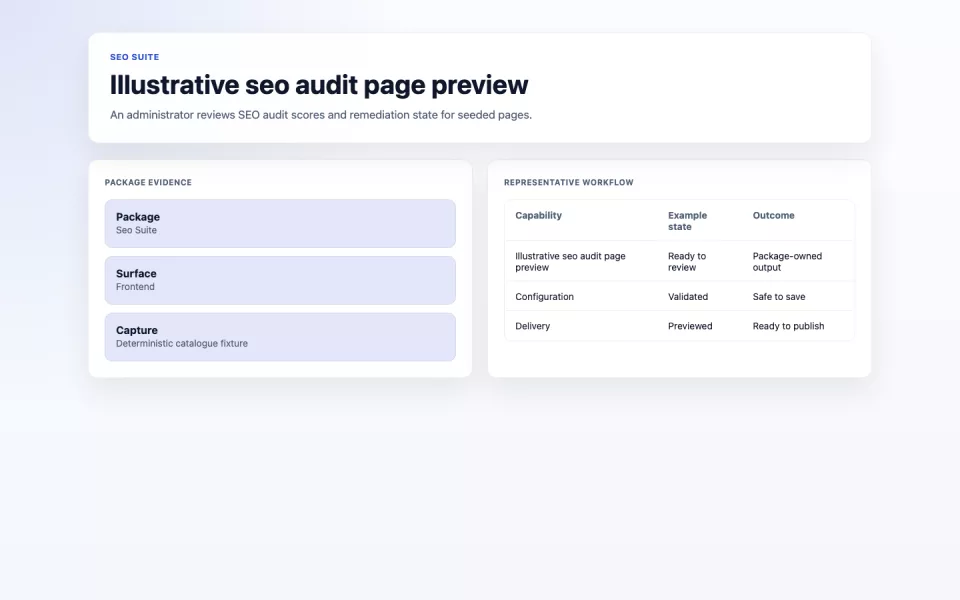The height and width of the screenshot is (600, 960).
Task: Click the Outcome column header
Action: pyautogui.click(x=773, y=216)
